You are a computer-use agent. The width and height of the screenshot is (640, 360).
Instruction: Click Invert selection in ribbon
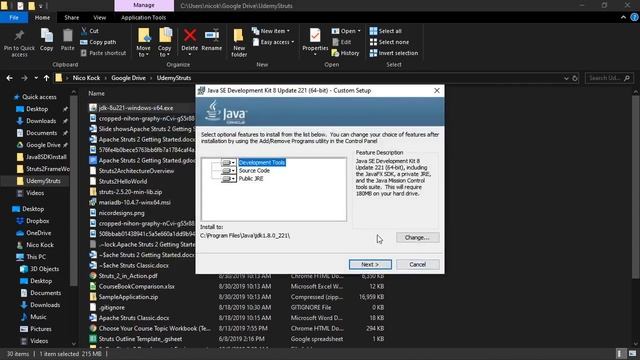tap(393, 53)
